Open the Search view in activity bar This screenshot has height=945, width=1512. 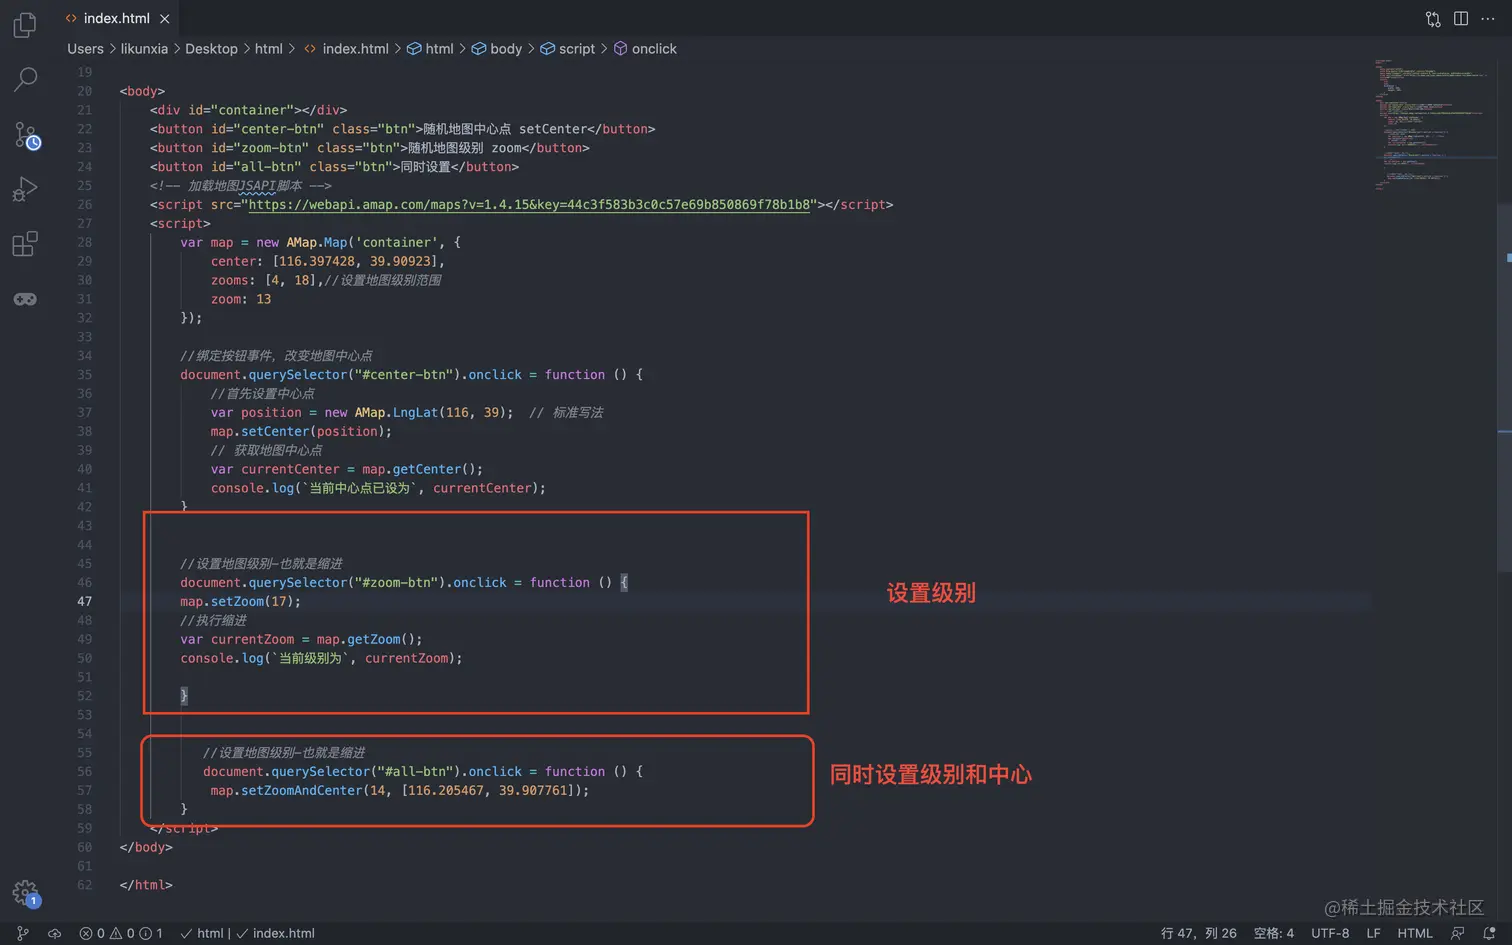click(25, 79)
